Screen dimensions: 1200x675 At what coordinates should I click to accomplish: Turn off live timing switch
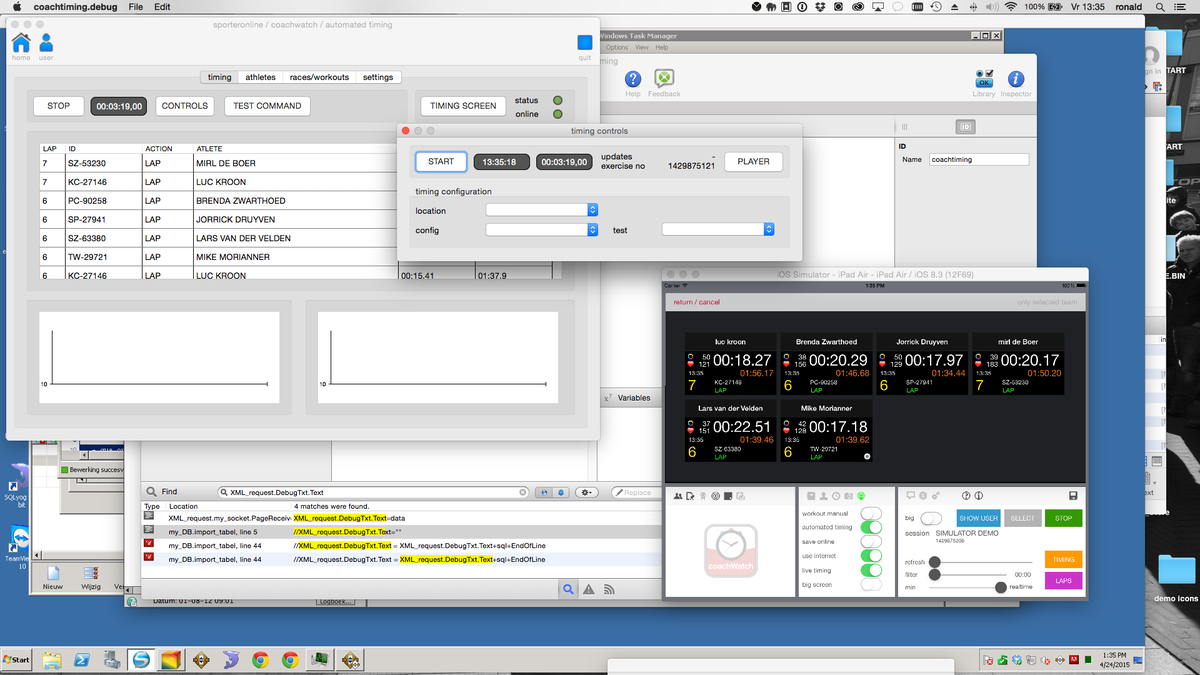click(871, 570)
